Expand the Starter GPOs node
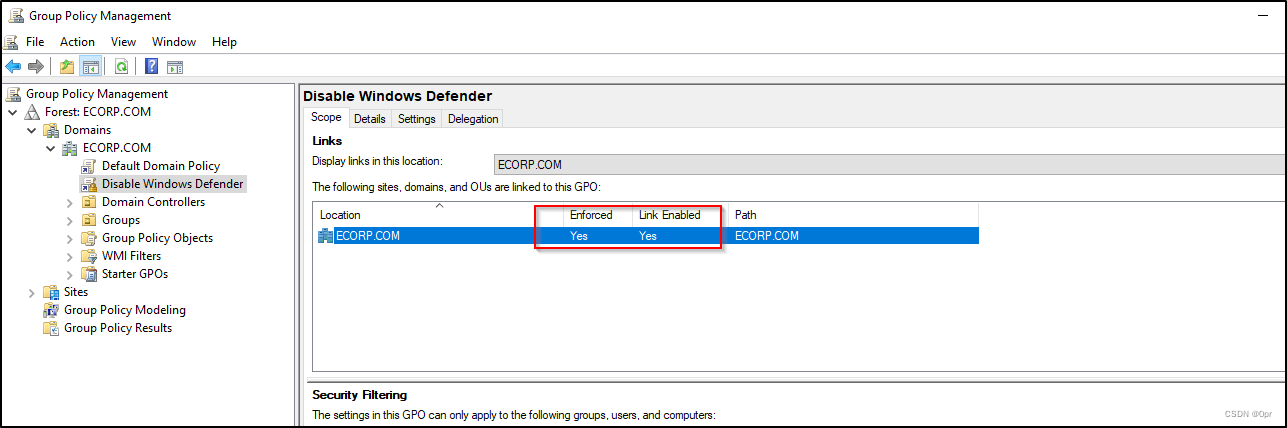The image size is (1287, 428). [70, 274]
